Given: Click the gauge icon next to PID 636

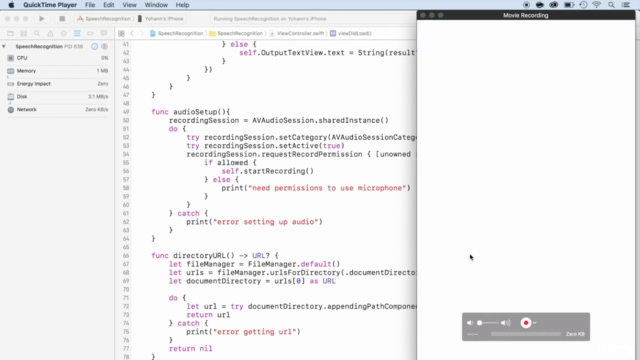Looking at the screenshot, I should [95, 47].
